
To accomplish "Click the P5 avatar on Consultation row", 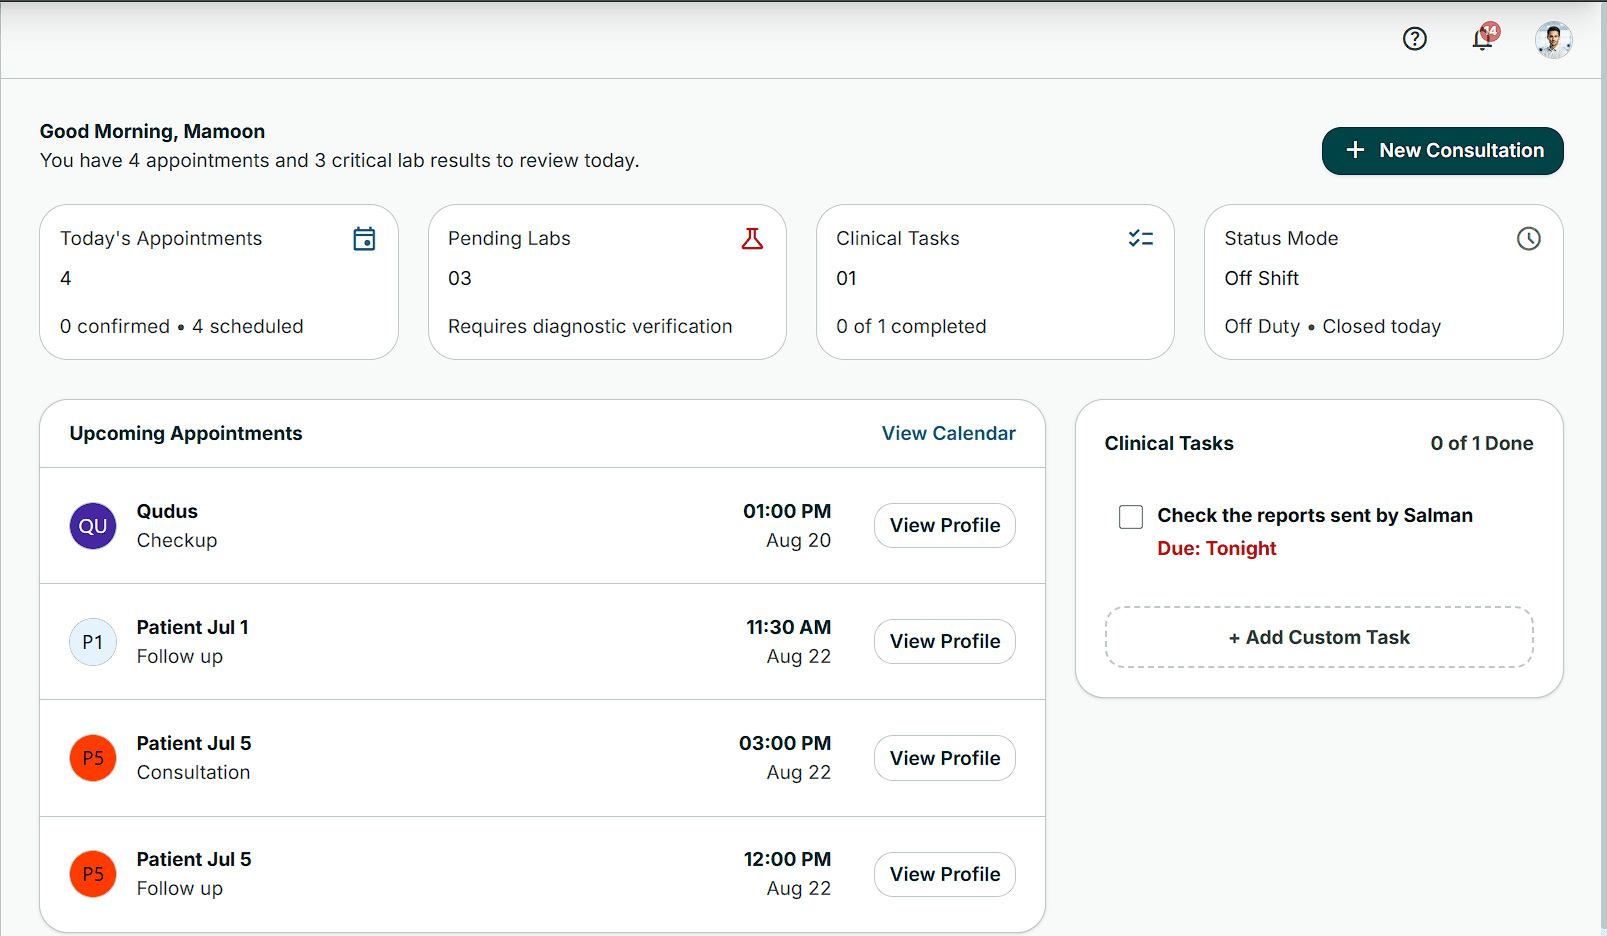I will pos(93,758).
